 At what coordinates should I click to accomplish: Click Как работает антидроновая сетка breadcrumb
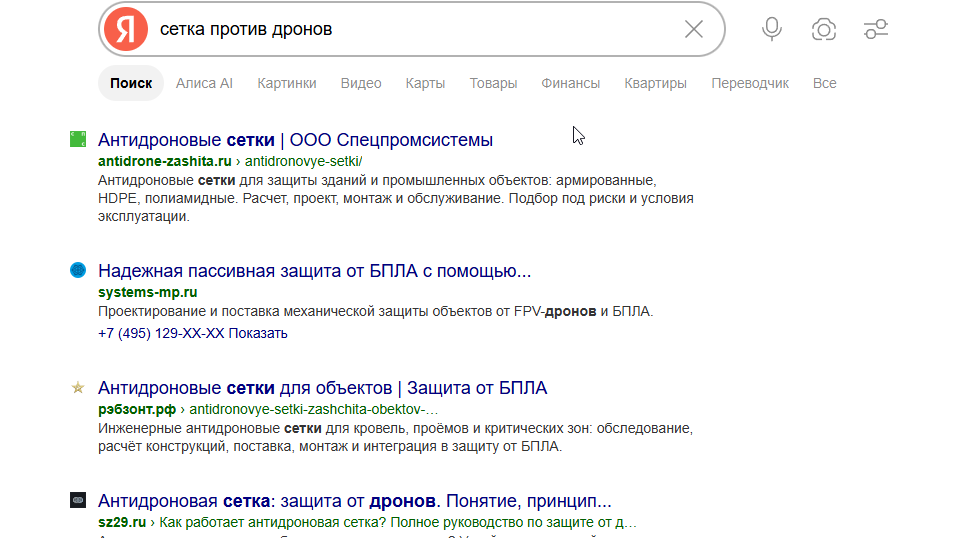click(x=398, y=523)
